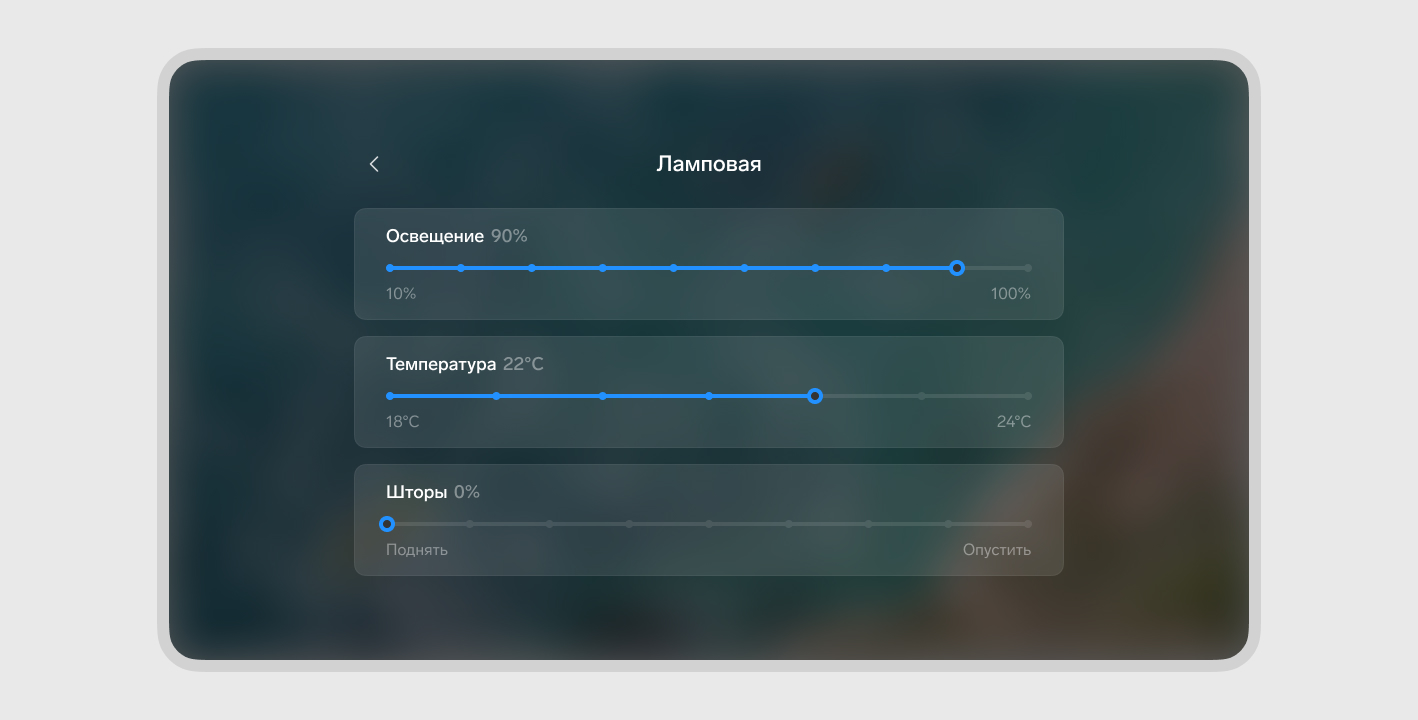The image size is (1418, 720).
Task: Select the 21°C stop on Температура slider
Action: pyautogui.click(x=709, y=396)
